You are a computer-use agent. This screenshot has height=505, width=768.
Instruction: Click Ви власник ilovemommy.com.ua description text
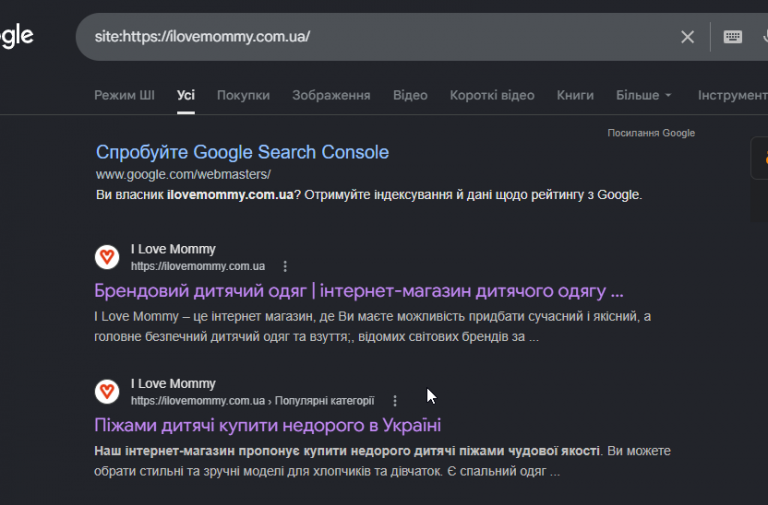(369, 195)
